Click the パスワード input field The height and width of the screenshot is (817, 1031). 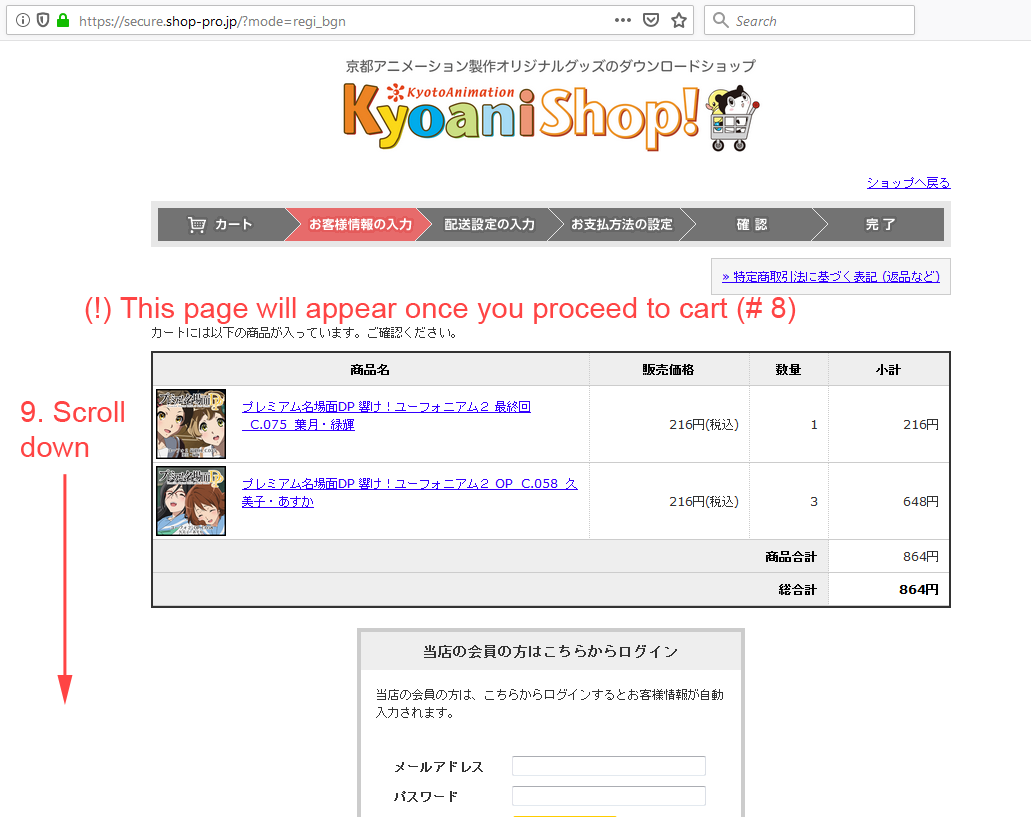pyautogui.click(x=608, y=796)
